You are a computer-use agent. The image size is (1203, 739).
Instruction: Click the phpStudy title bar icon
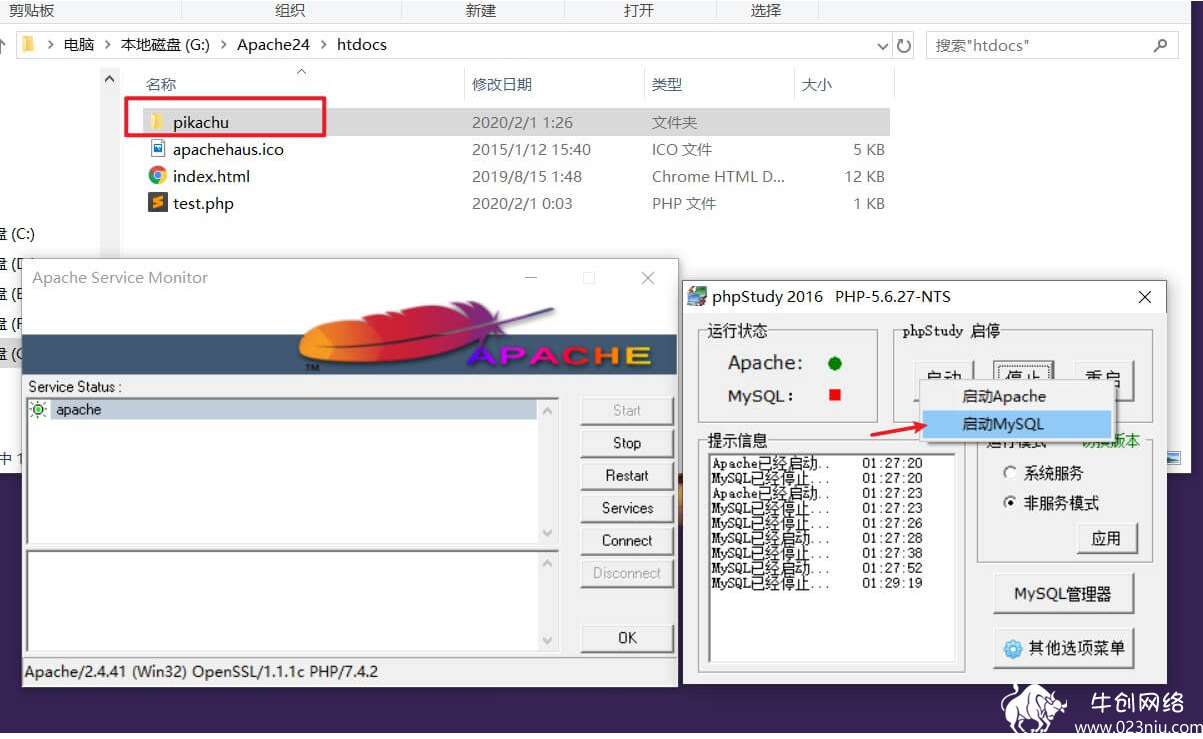pyautogui.click(x=698, y=297)
